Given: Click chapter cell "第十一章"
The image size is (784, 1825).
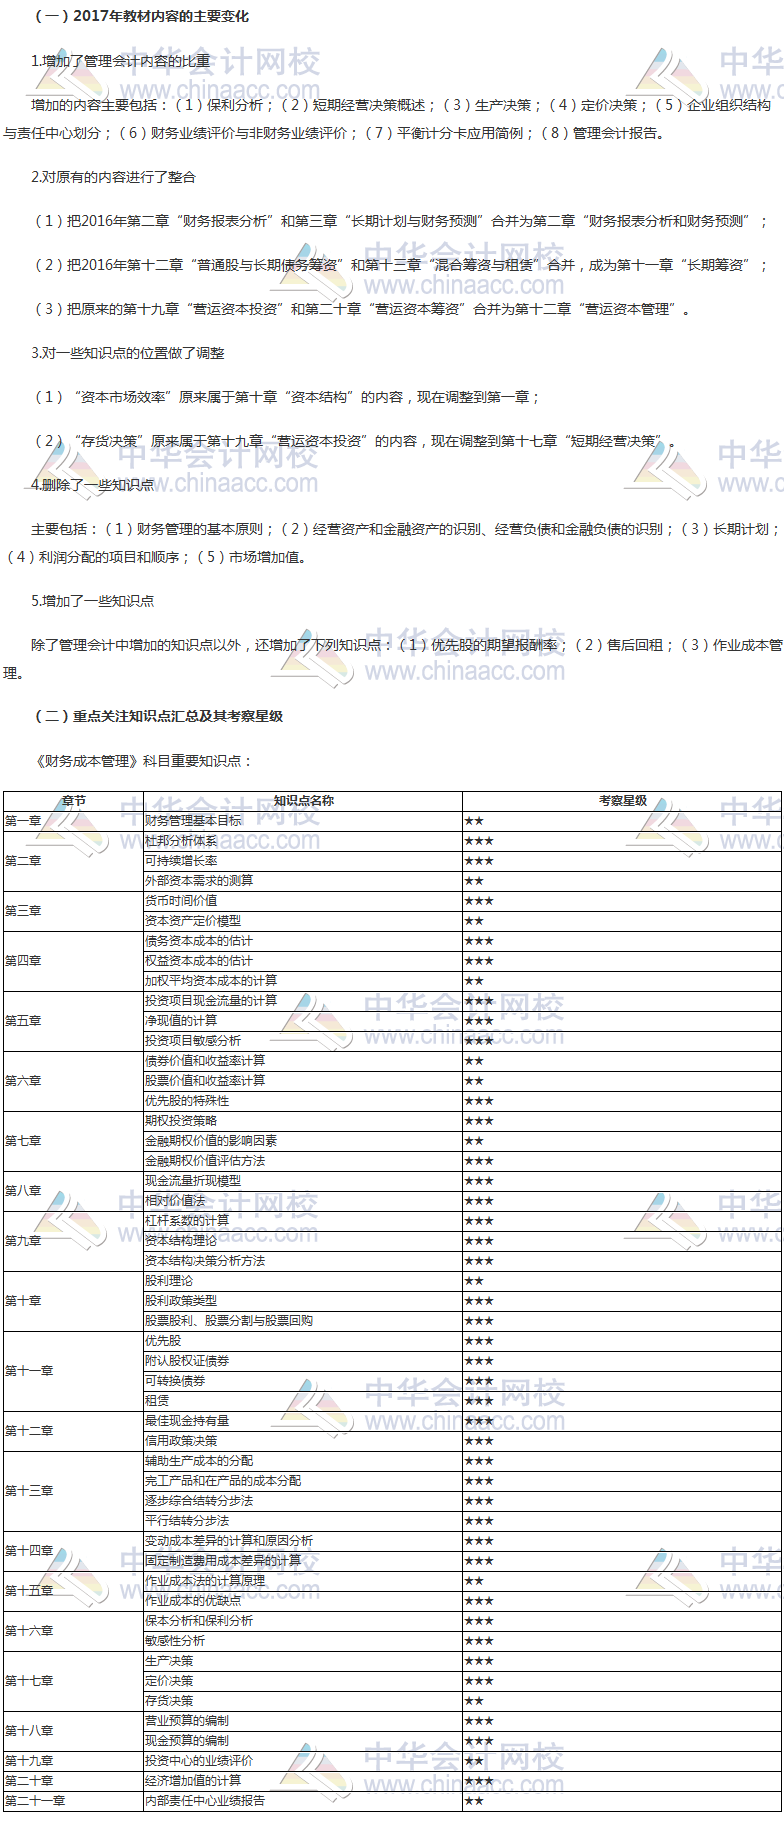Looking at the screenshot, I should coord(74,1371).
